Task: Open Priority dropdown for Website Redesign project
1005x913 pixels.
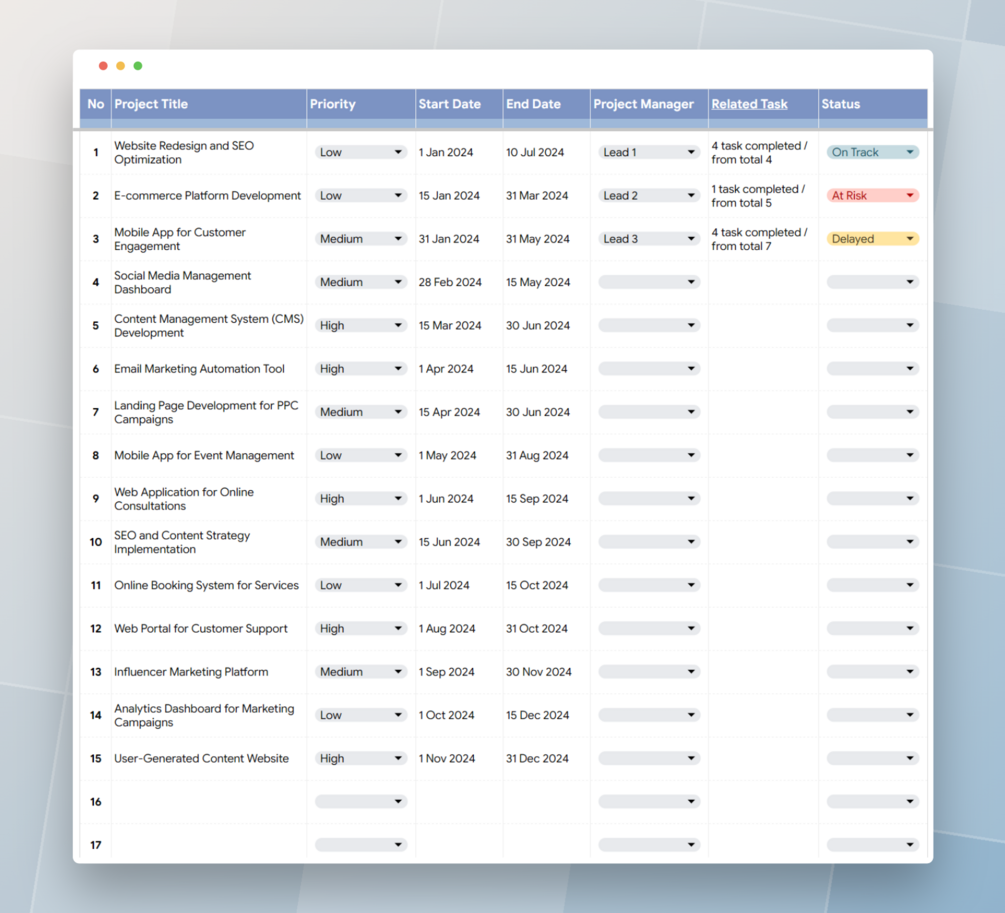Action: click(361, 152)
